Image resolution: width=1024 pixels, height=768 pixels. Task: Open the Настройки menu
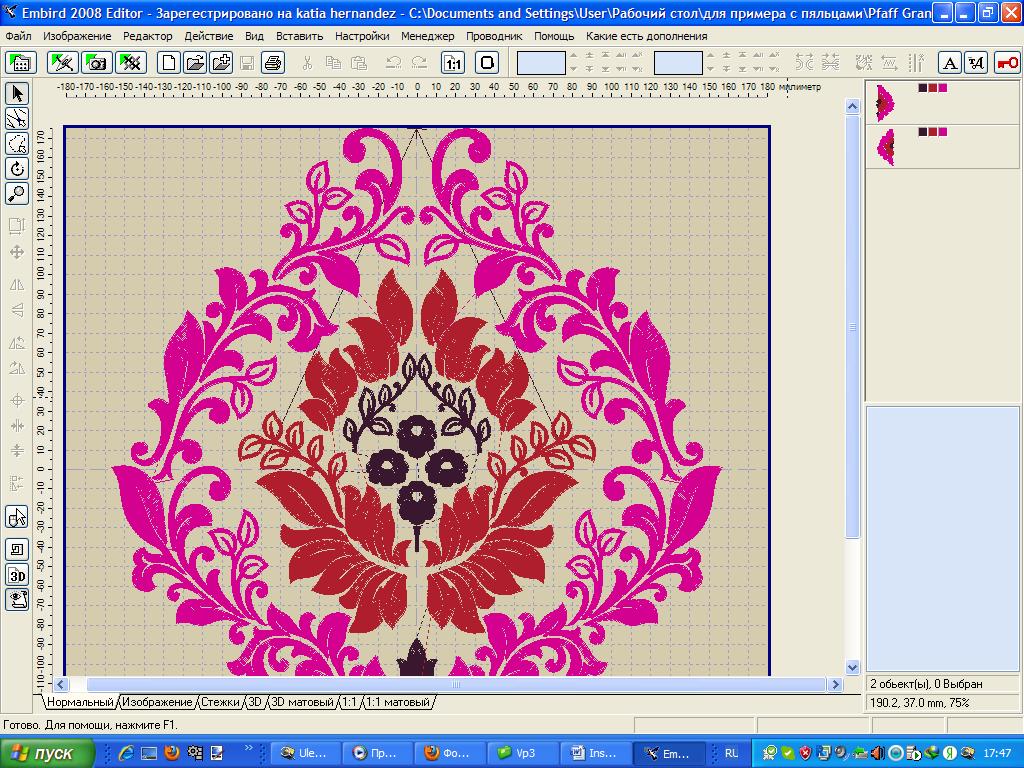pyautogui.click(x=362, y=36)
